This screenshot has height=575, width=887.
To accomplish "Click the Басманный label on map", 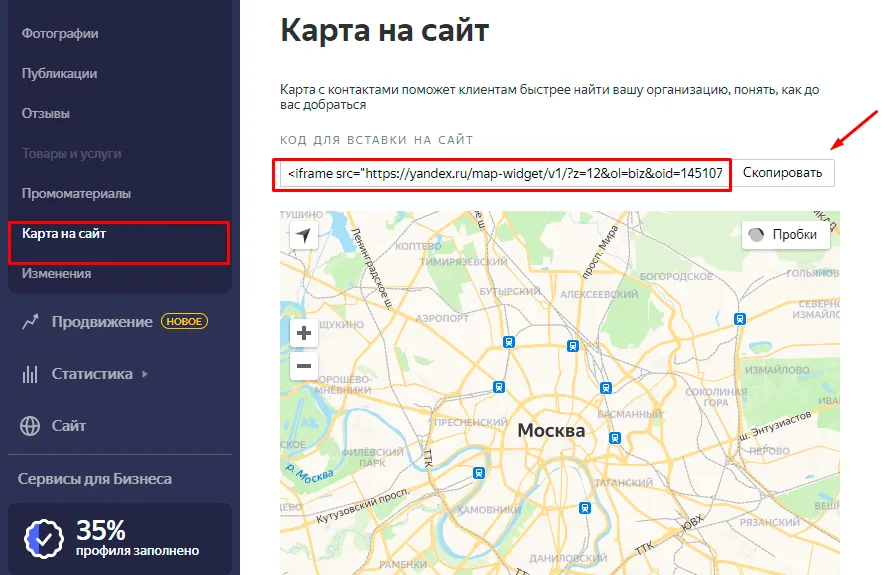I will coord(629,414).
